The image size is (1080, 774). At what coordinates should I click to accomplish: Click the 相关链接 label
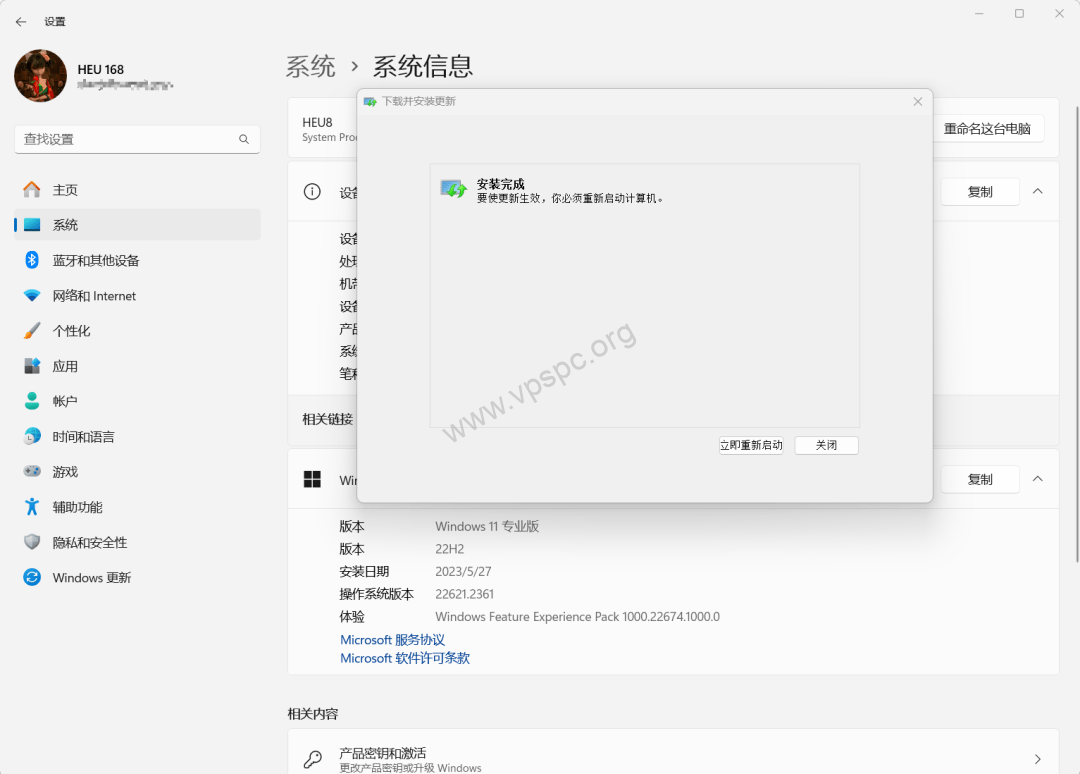tap(328, 419)
